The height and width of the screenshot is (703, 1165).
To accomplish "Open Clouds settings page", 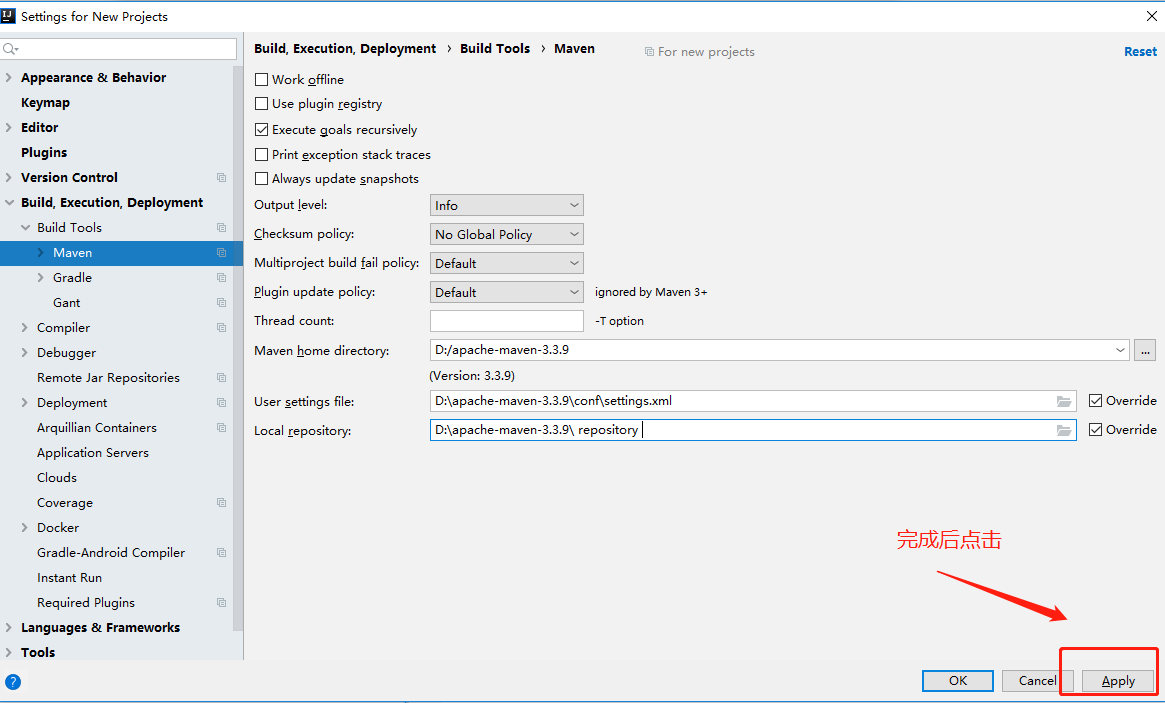I will click(57, 478).
